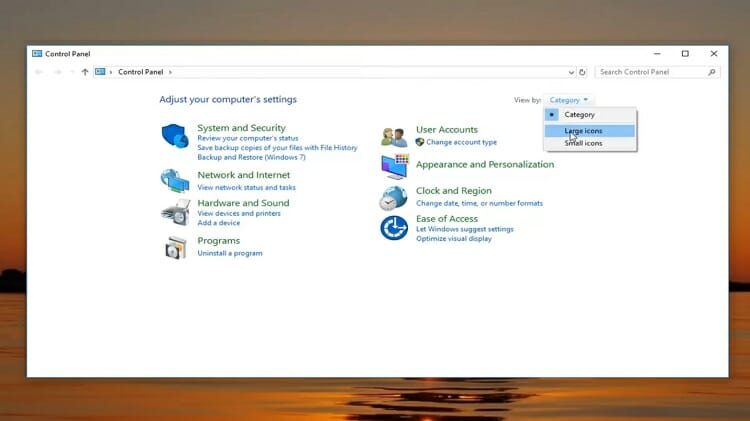Expand the chevron after Control Panel breadcrumb
Screen dimensions: 750x421
[170, 72]
